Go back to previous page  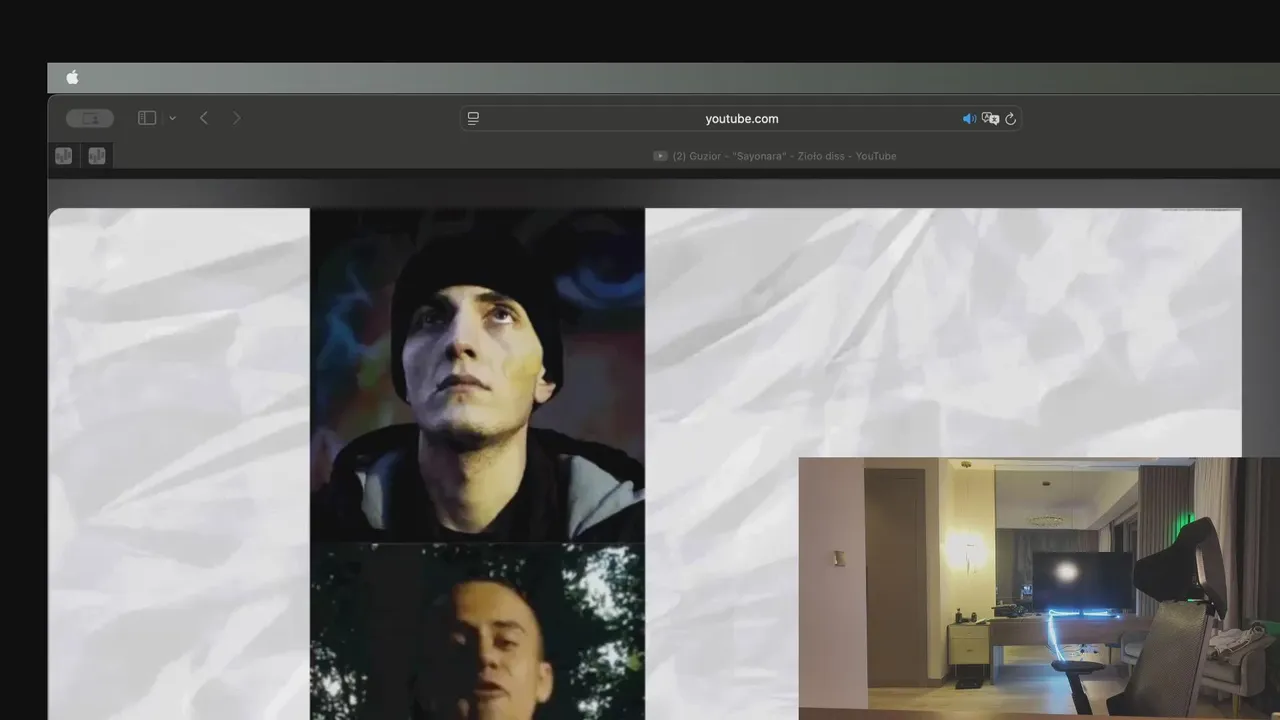204,118
